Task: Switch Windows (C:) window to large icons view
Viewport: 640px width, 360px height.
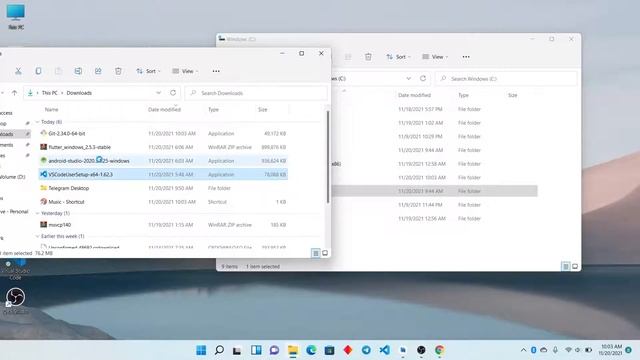Action: coord(575,267)
